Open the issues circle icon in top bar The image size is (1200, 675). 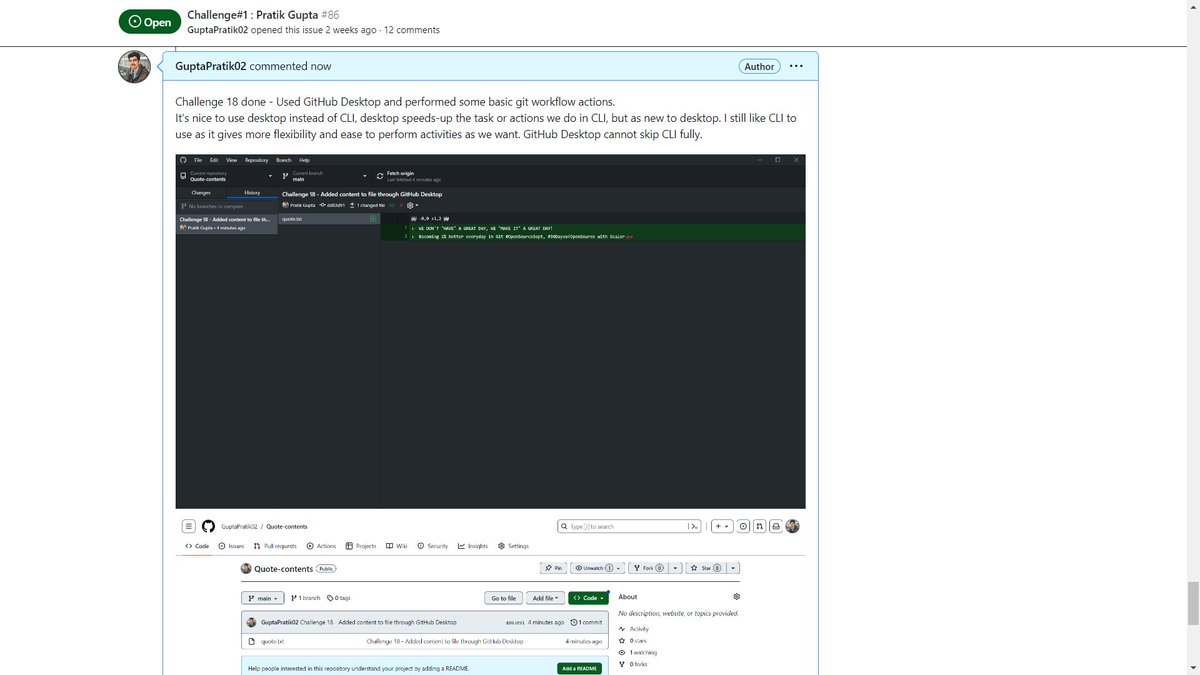745,526
